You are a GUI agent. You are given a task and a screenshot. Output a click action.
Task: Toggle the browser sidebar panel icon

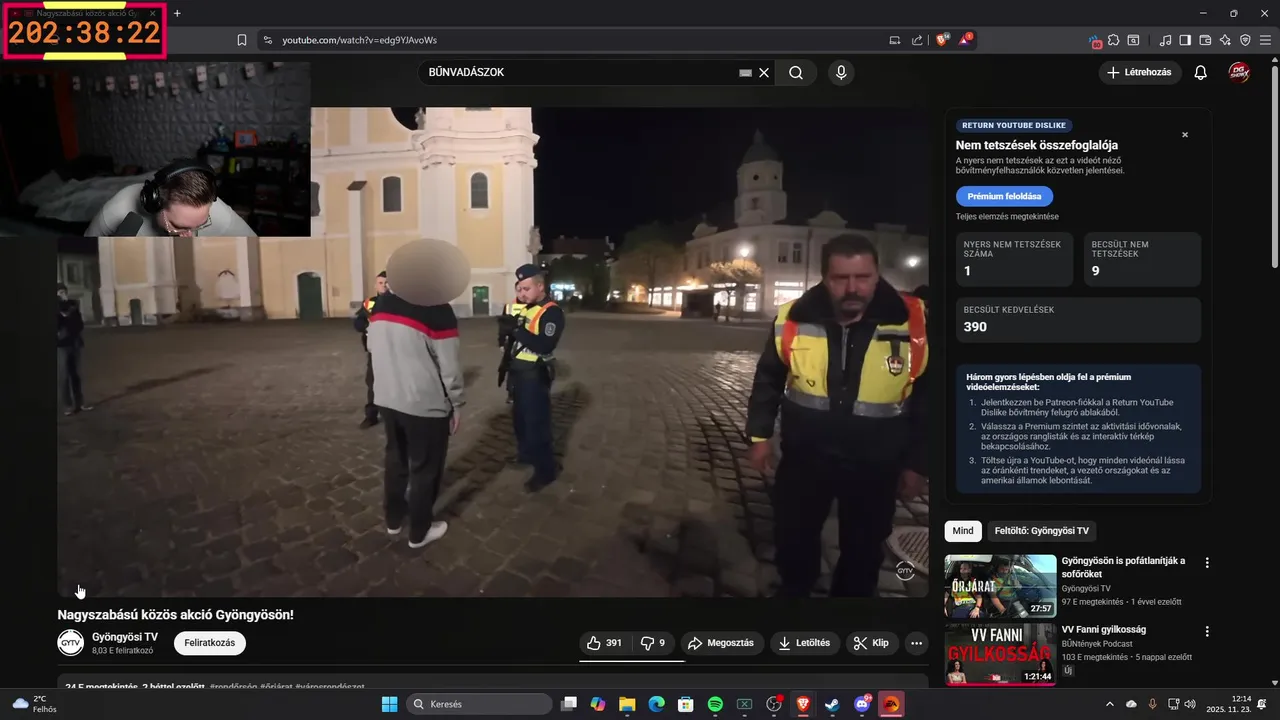1185,40
